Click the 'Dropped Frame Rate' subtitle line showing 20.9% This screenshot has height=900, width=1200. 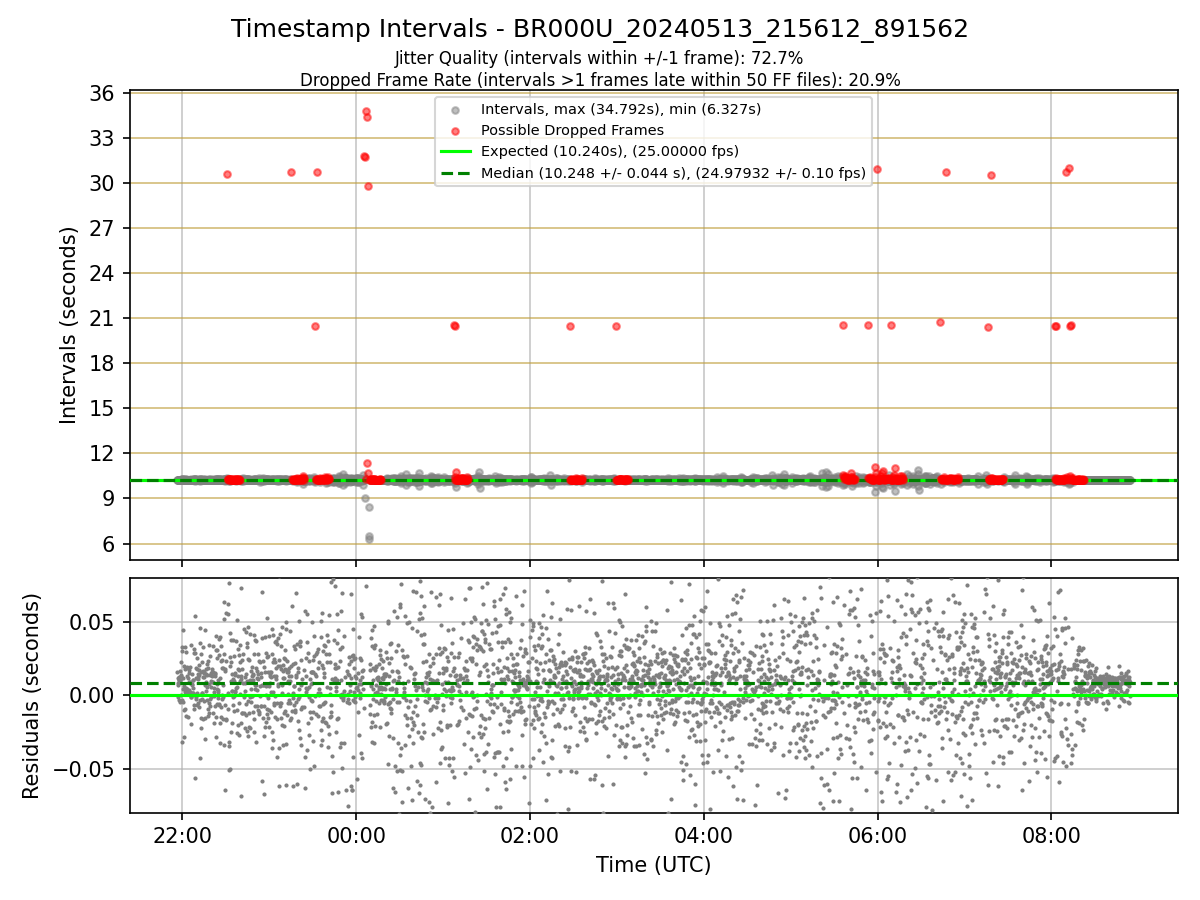[600, 80]
